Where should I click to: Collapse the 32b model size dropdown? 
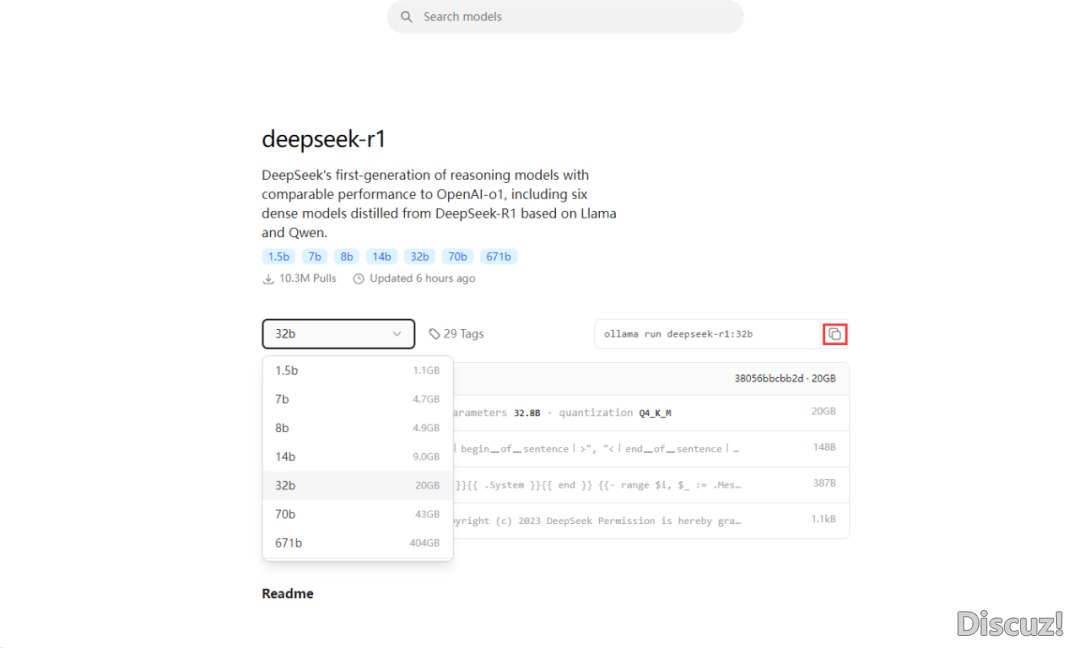(338, 334)
